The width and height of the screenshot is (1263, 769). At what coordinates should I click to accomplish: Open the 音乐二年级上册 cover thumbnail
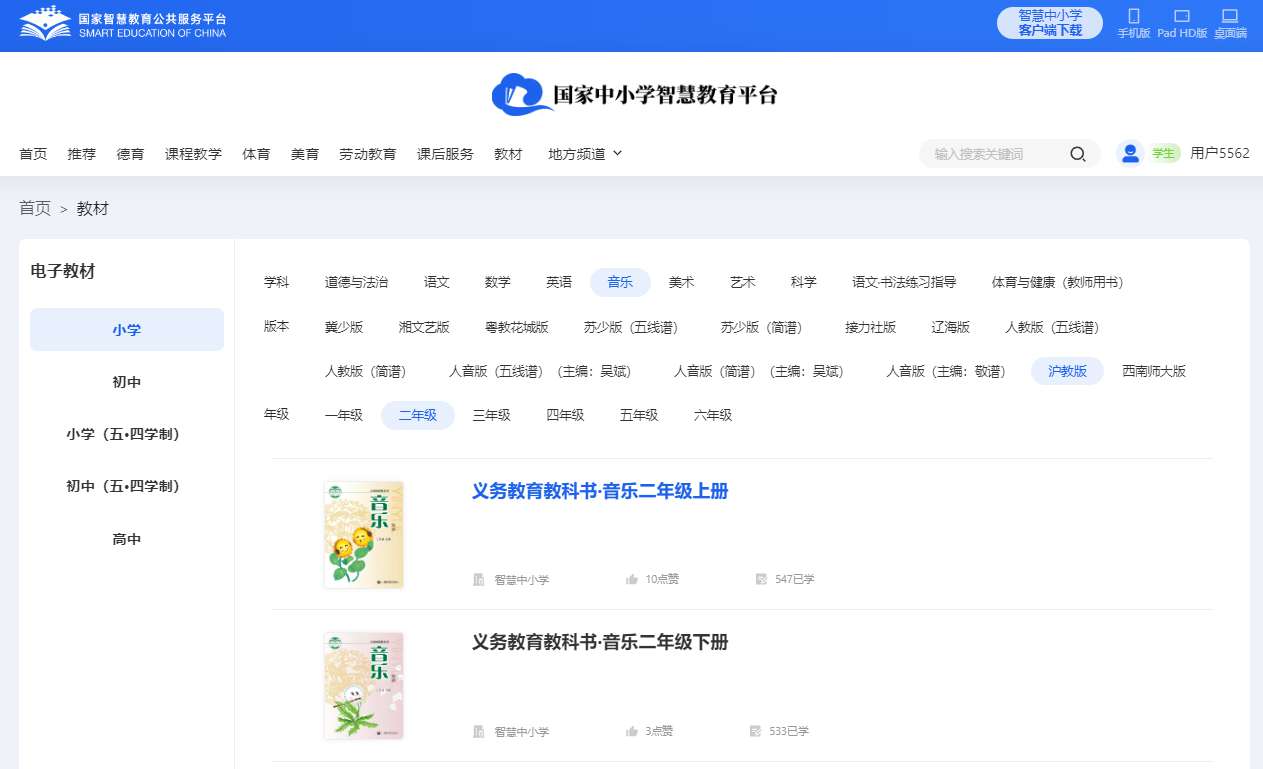pyautogui.click(x=364, y=535)
